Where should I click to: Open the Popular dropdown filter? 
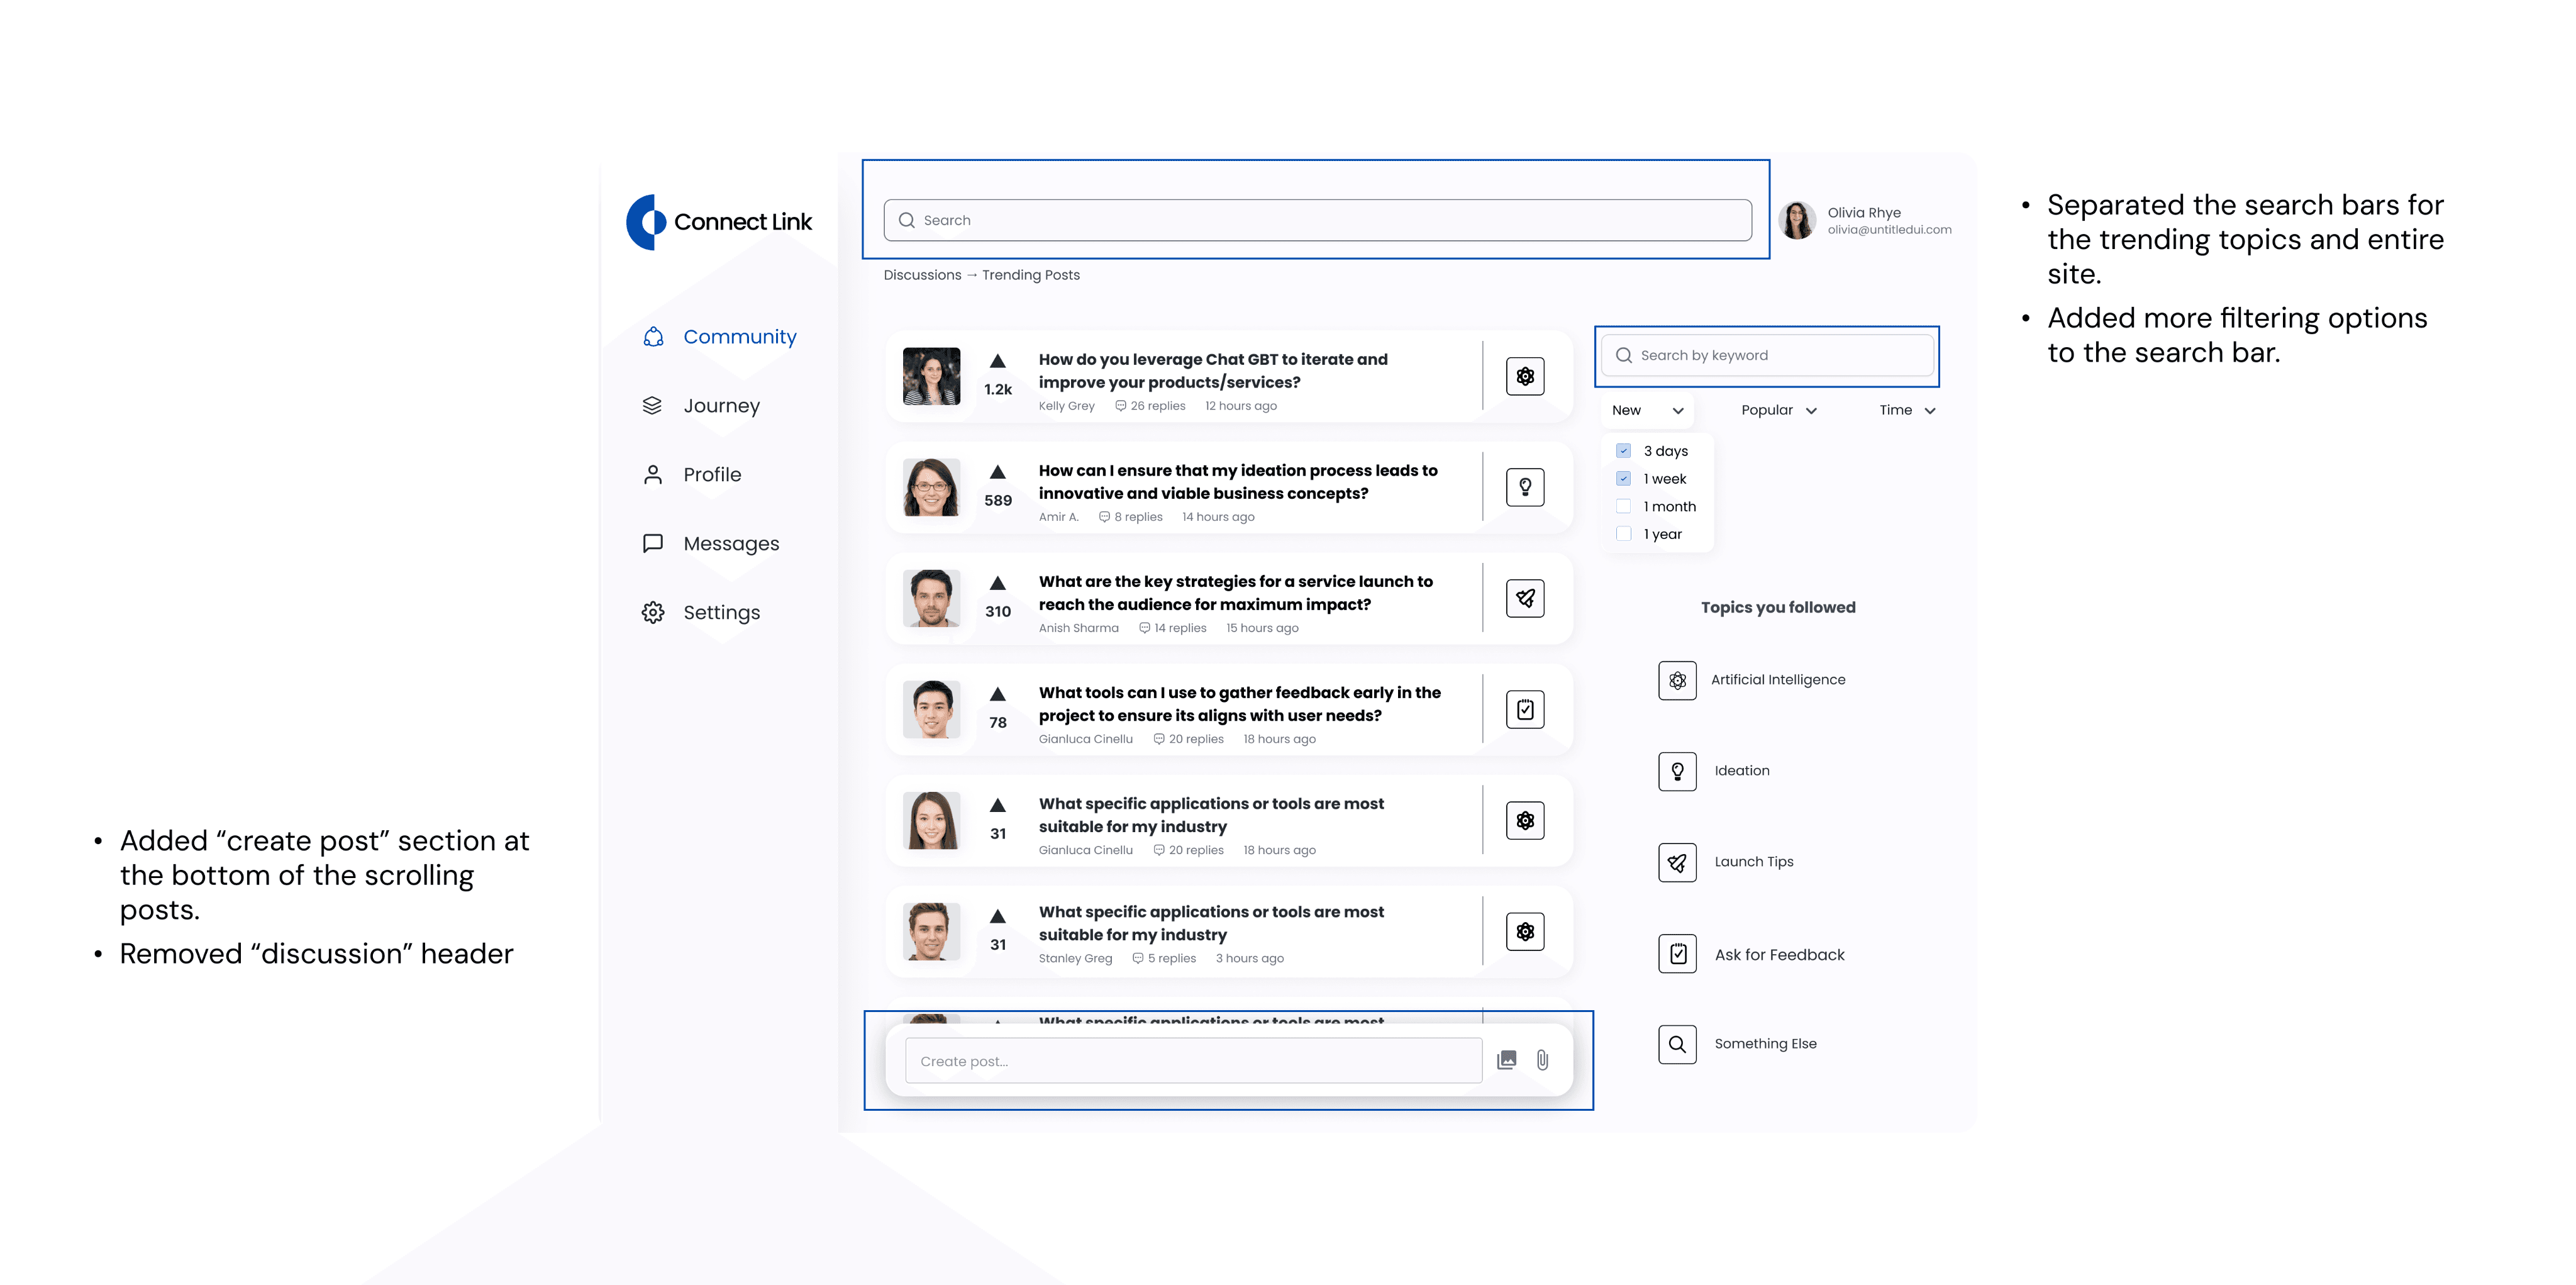tap(1778, 410)
